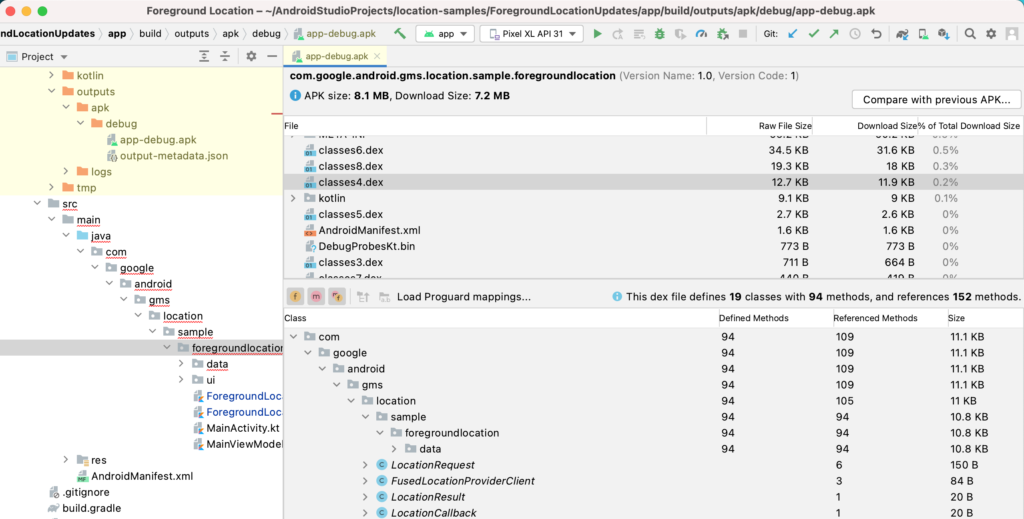
Task: Open Project panel options gear
Action: 251,57
